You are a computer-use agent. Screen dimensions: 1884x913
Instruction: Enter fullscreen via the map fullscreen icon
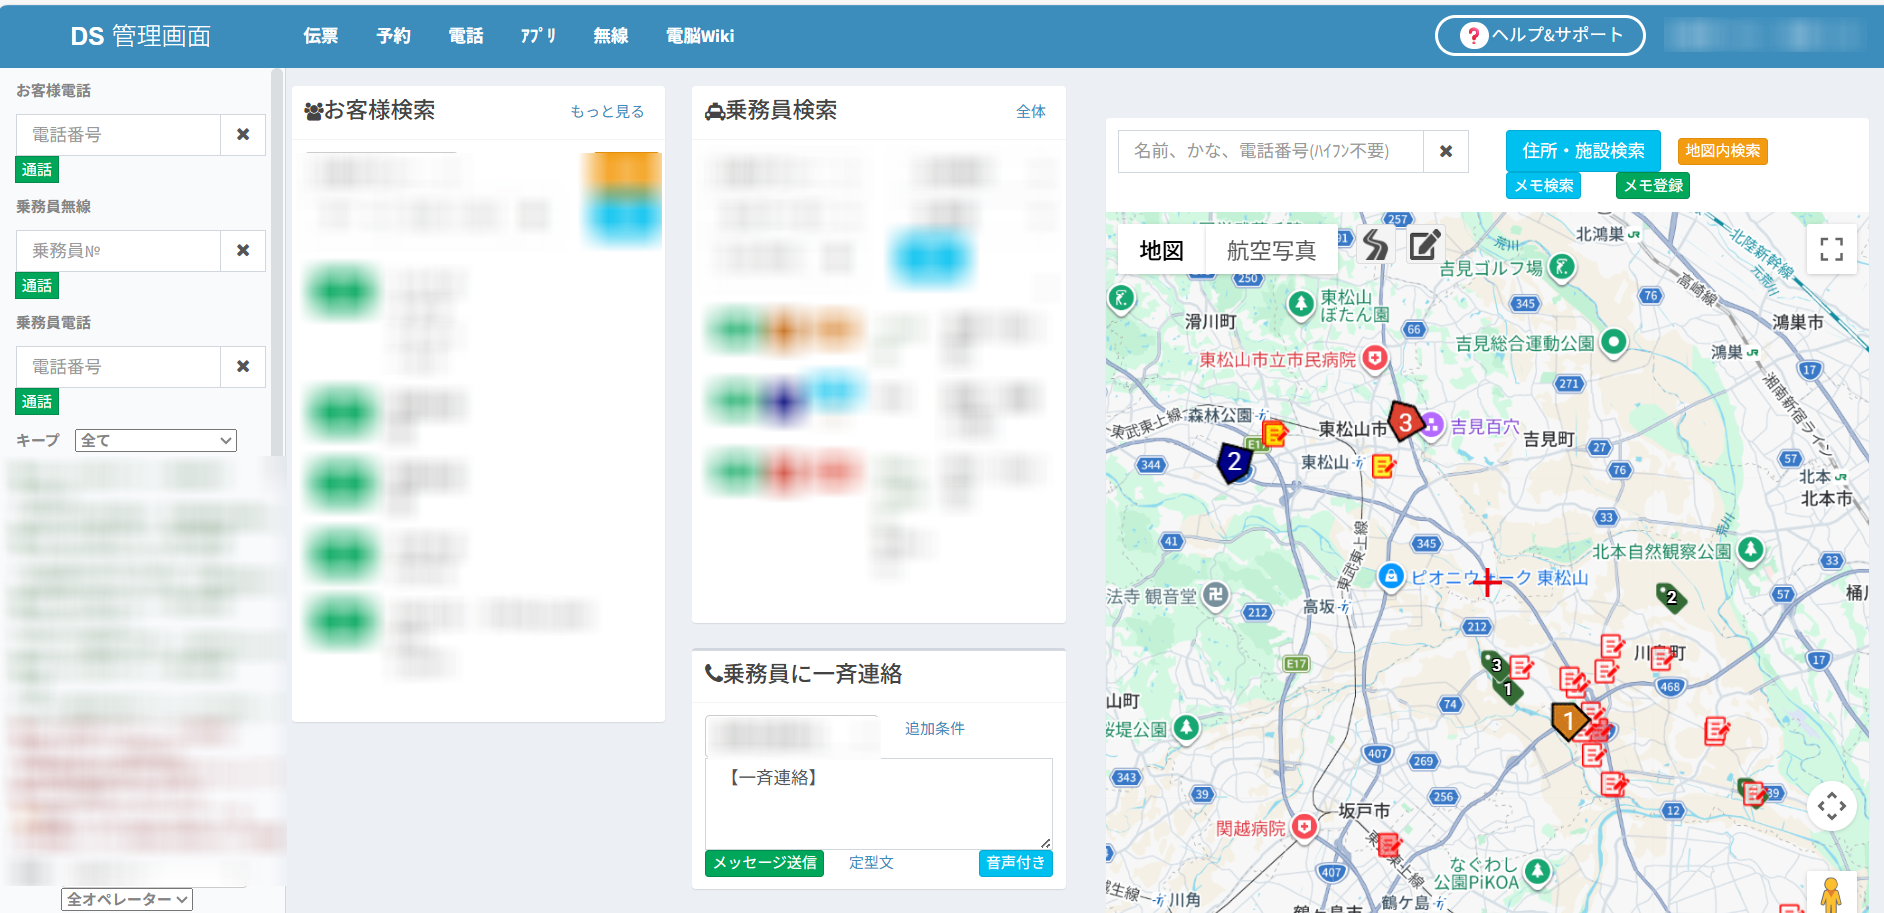pos(1831,250)
